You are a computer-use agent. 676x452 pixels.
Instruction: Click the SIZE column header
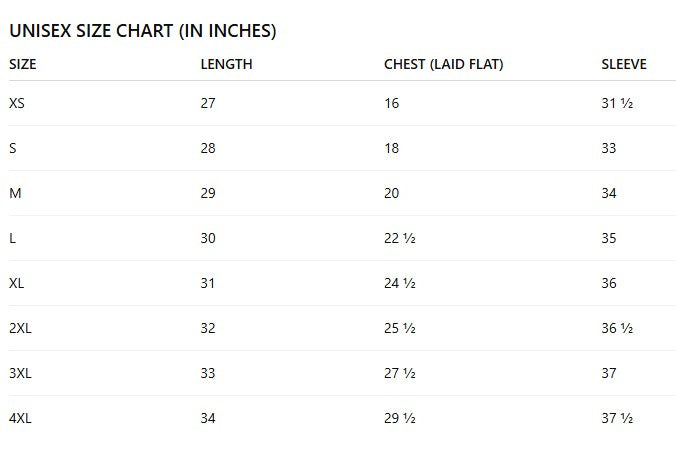coord(23,64)
